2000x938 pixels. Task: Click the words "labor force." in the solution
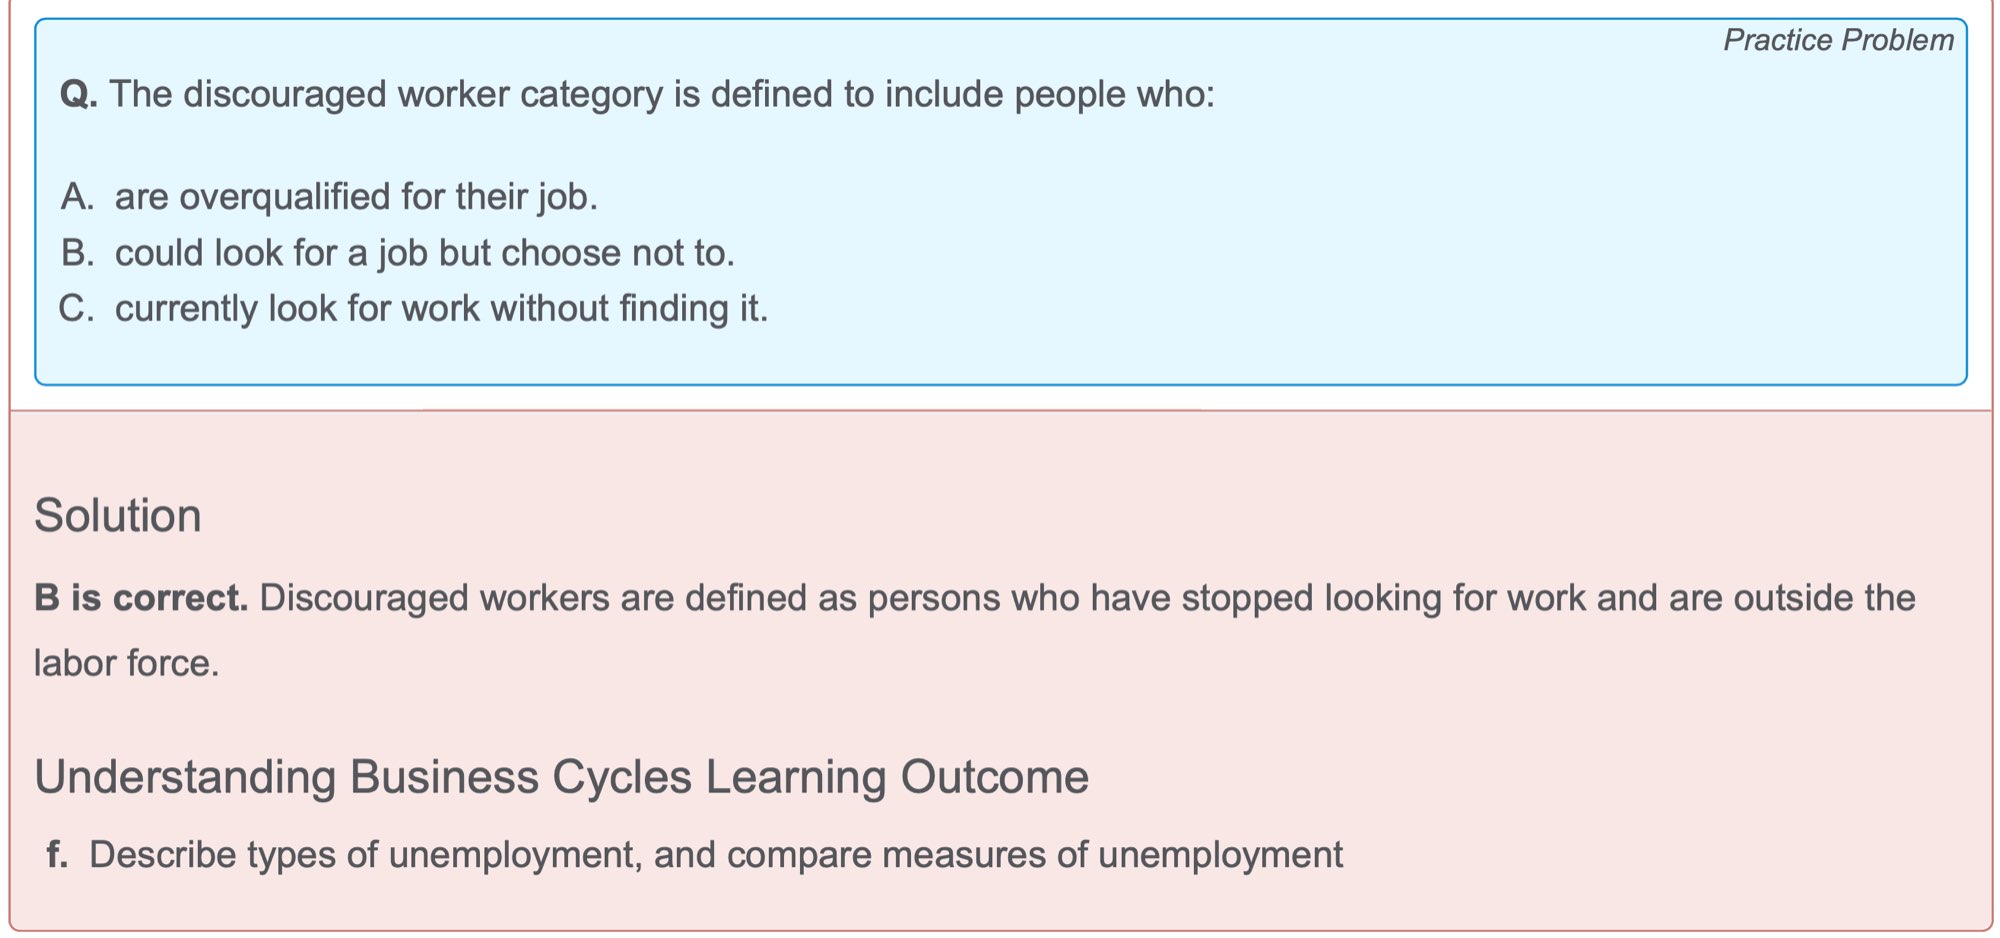coord(127,663)
